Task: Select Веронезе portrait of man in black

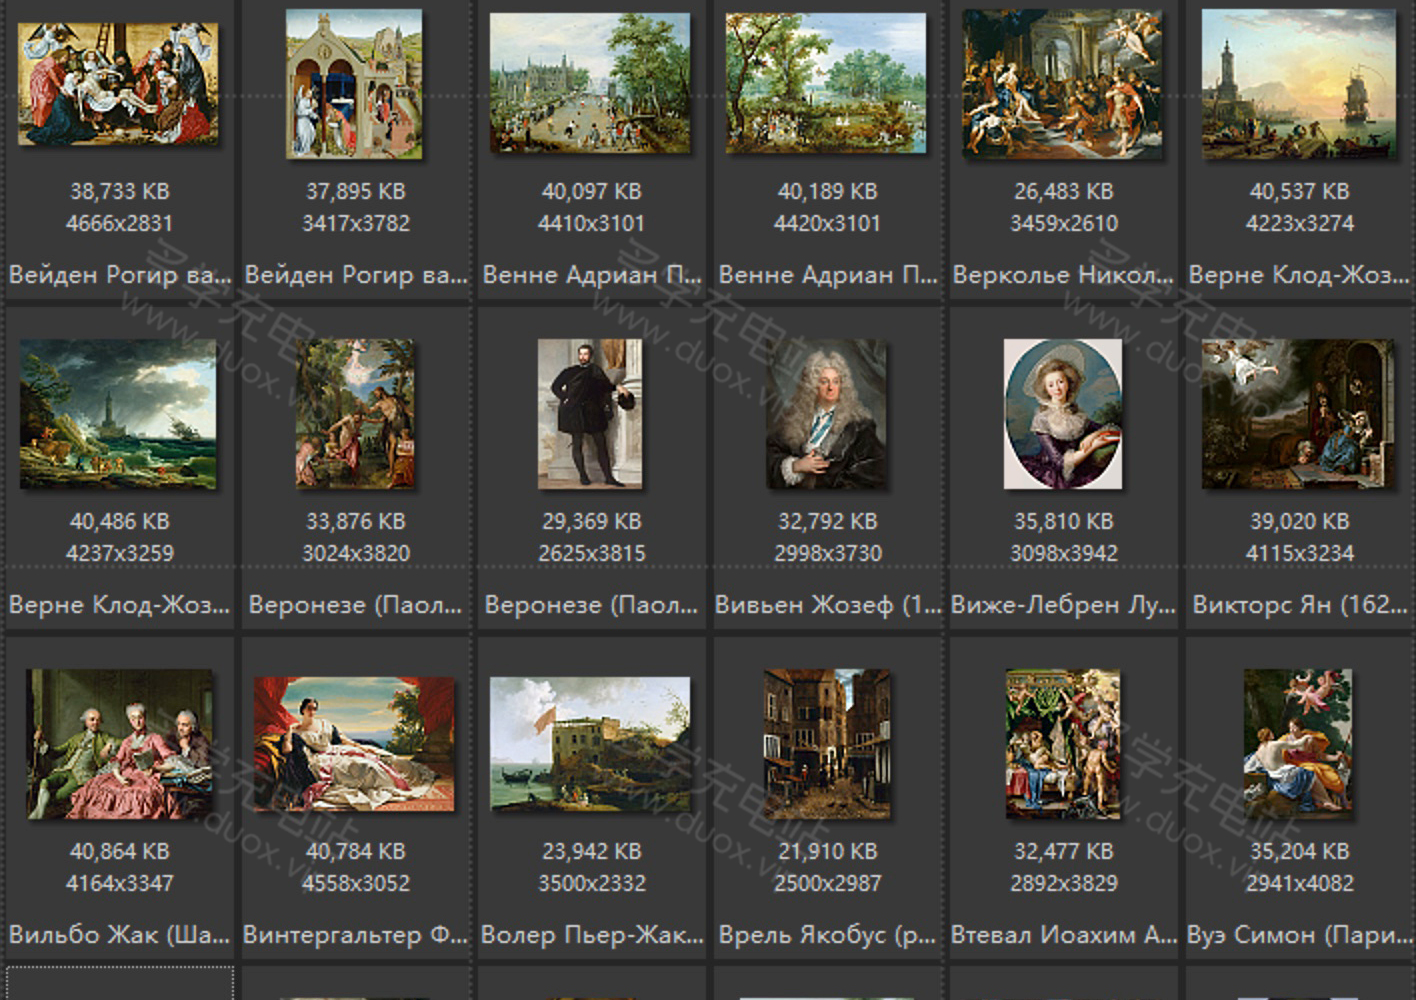Action: coord(590,414)
